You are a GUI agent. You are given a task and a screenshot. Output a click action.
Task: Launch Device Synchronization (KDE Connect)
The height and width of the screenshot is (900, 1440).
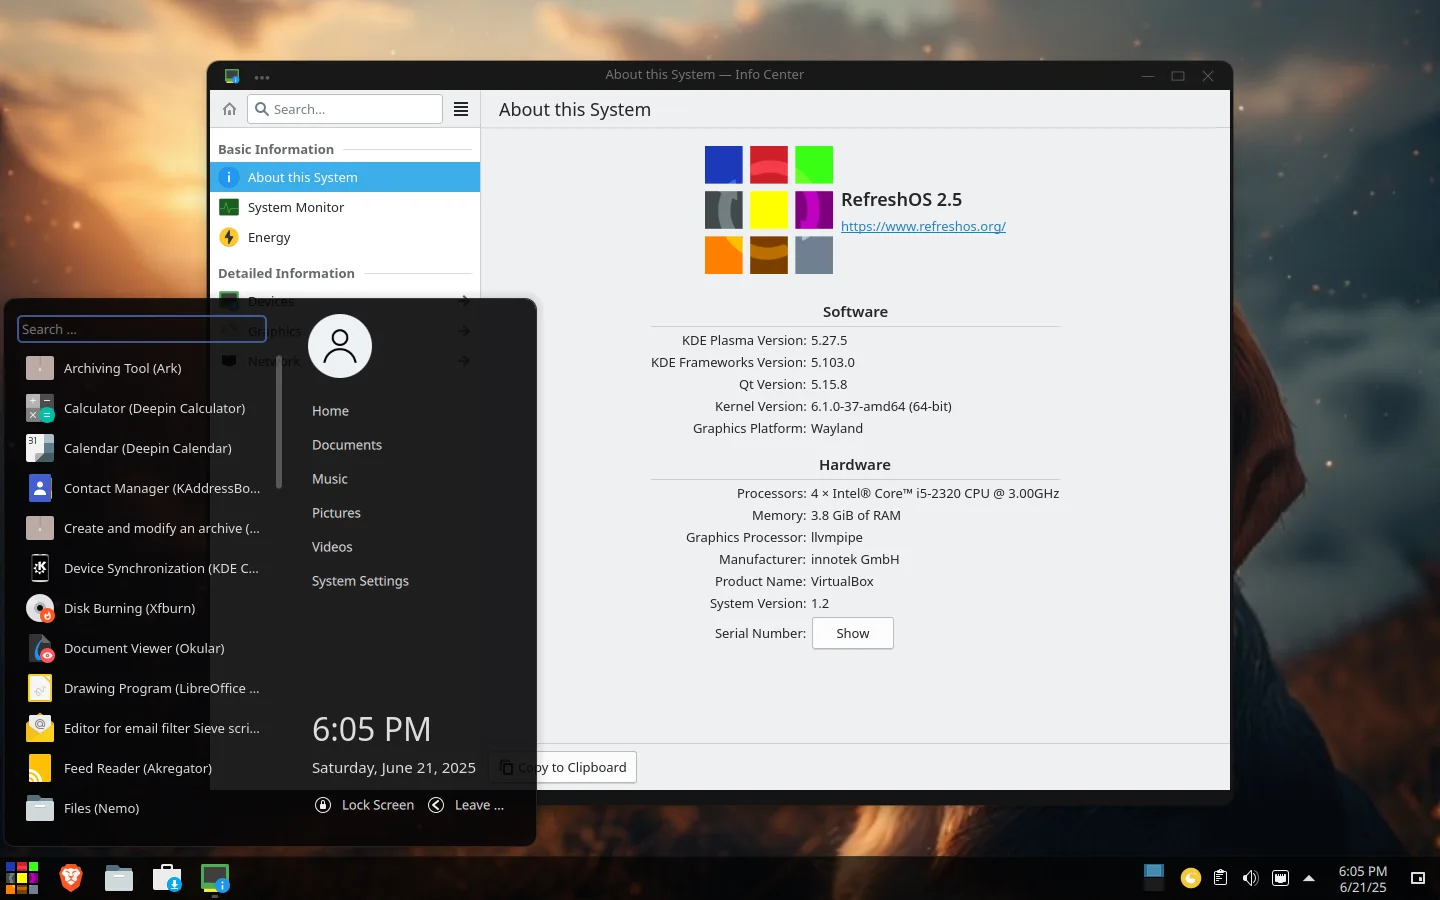(x=142, y=568)
